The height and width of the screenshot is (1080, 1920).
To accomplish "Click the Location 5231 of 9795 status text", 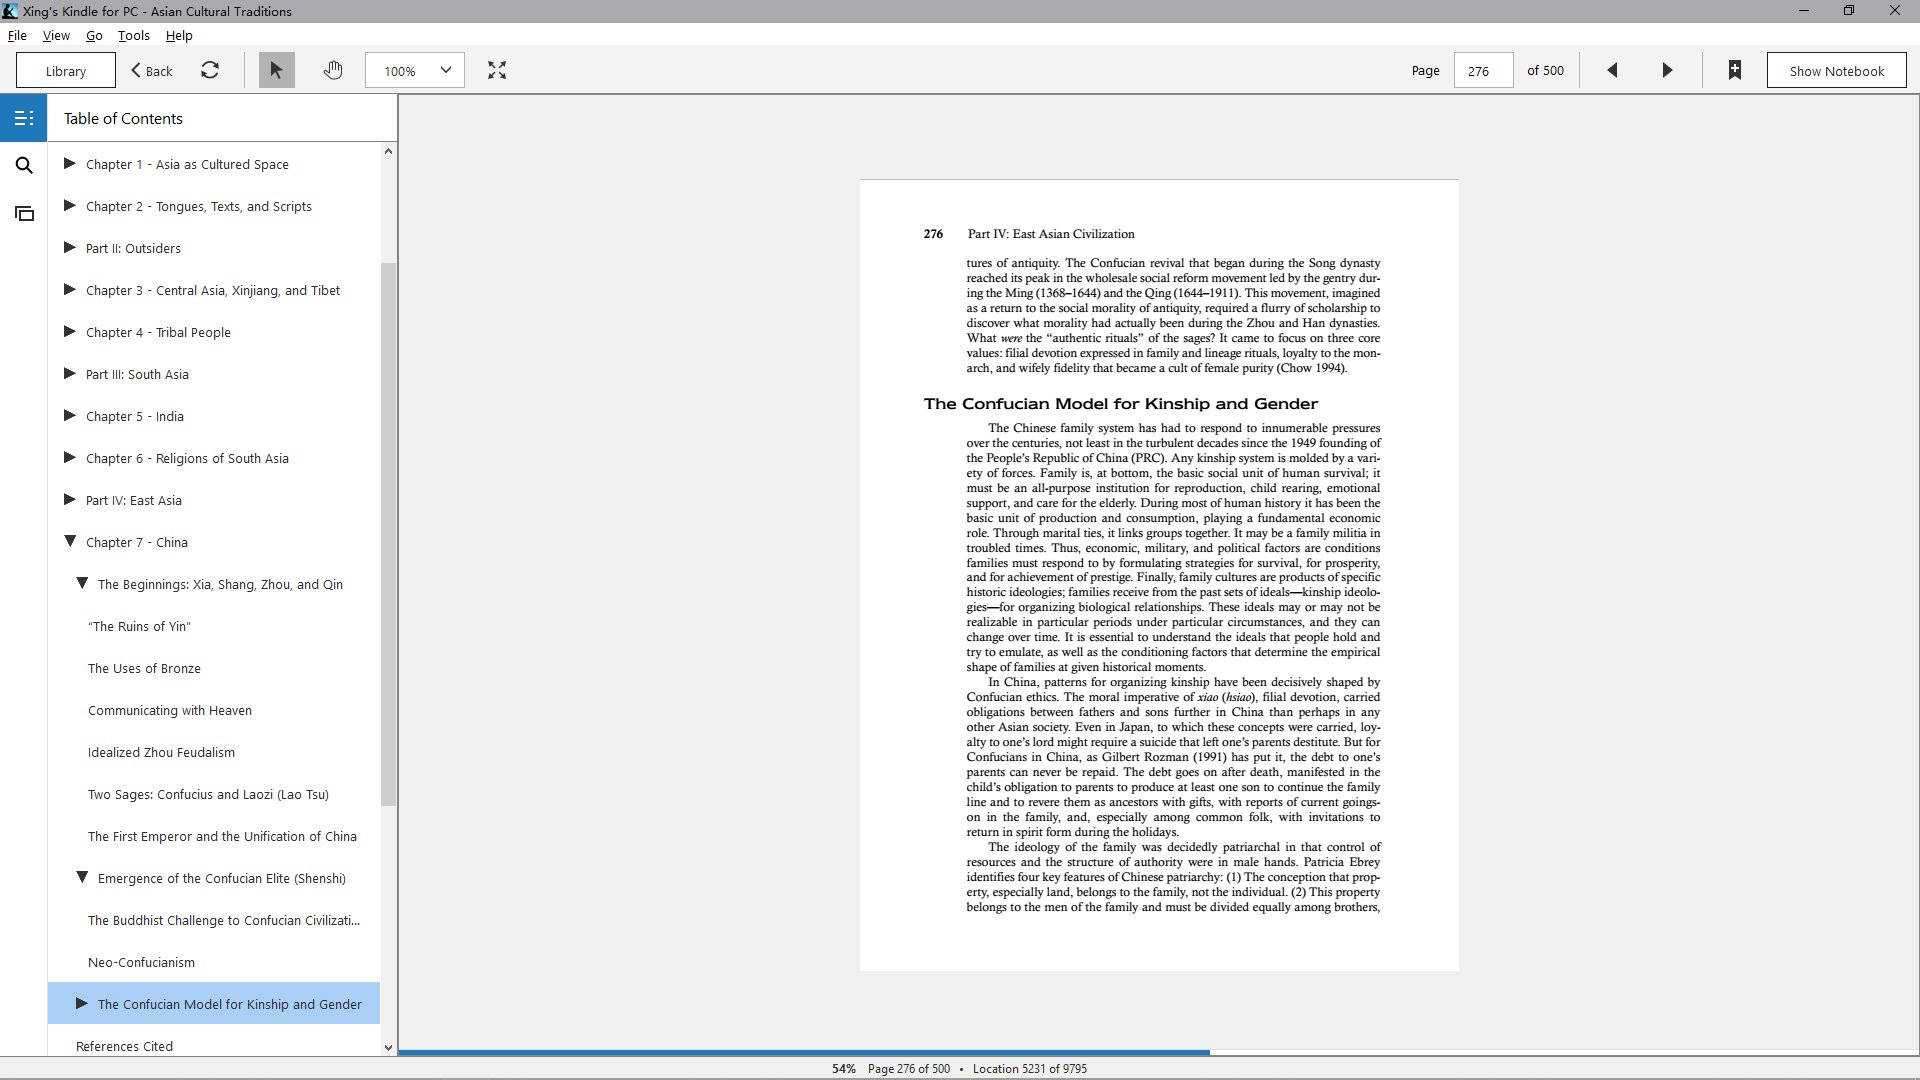I will click(1030, 1068).
